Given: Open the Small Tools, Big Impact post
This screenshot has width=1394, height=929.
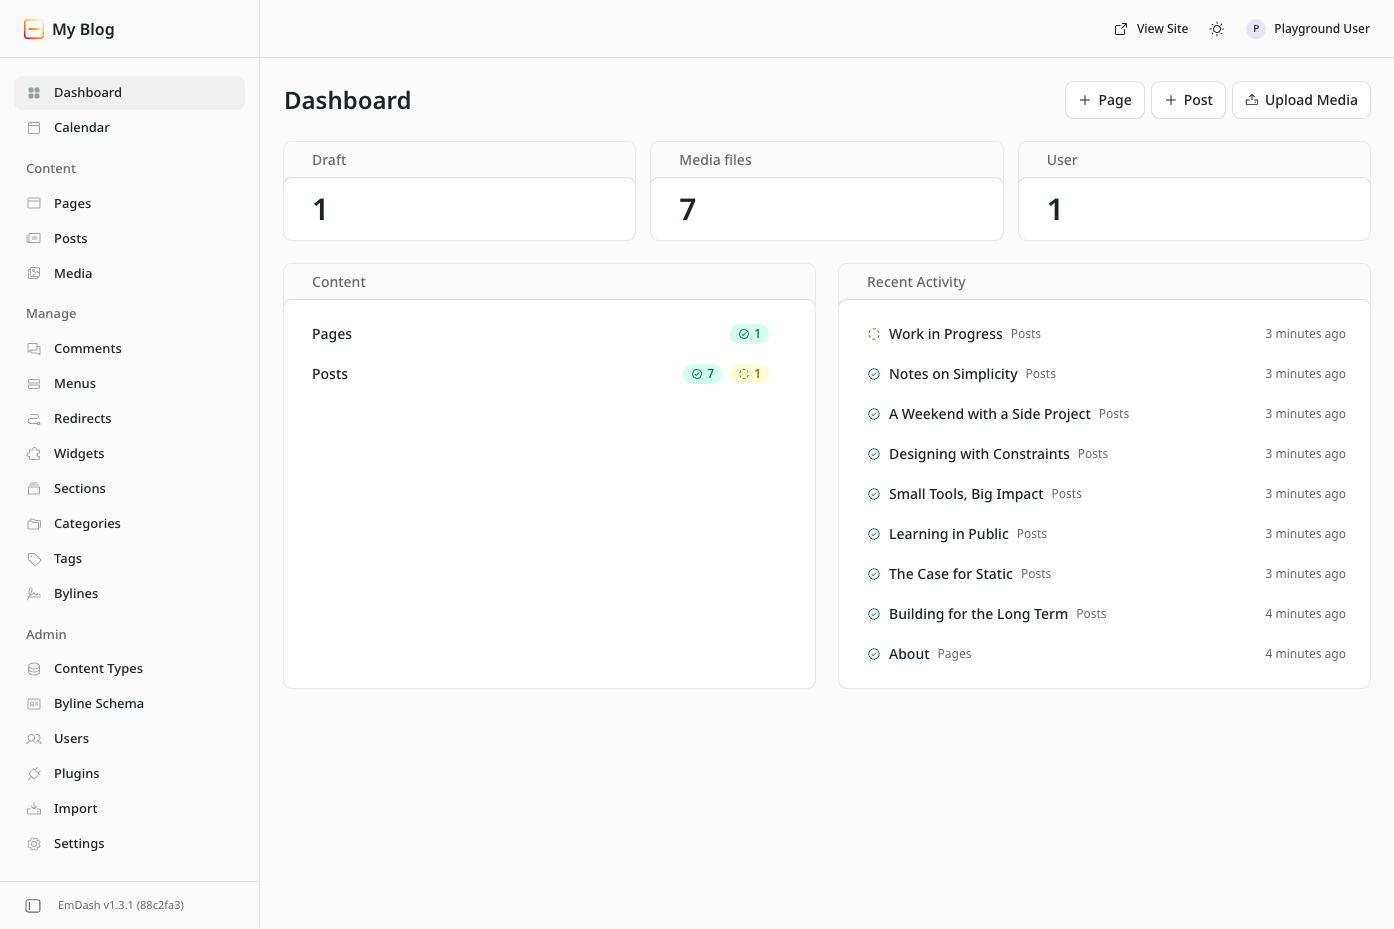Looking at the screenshot, I should pos(966,494).
